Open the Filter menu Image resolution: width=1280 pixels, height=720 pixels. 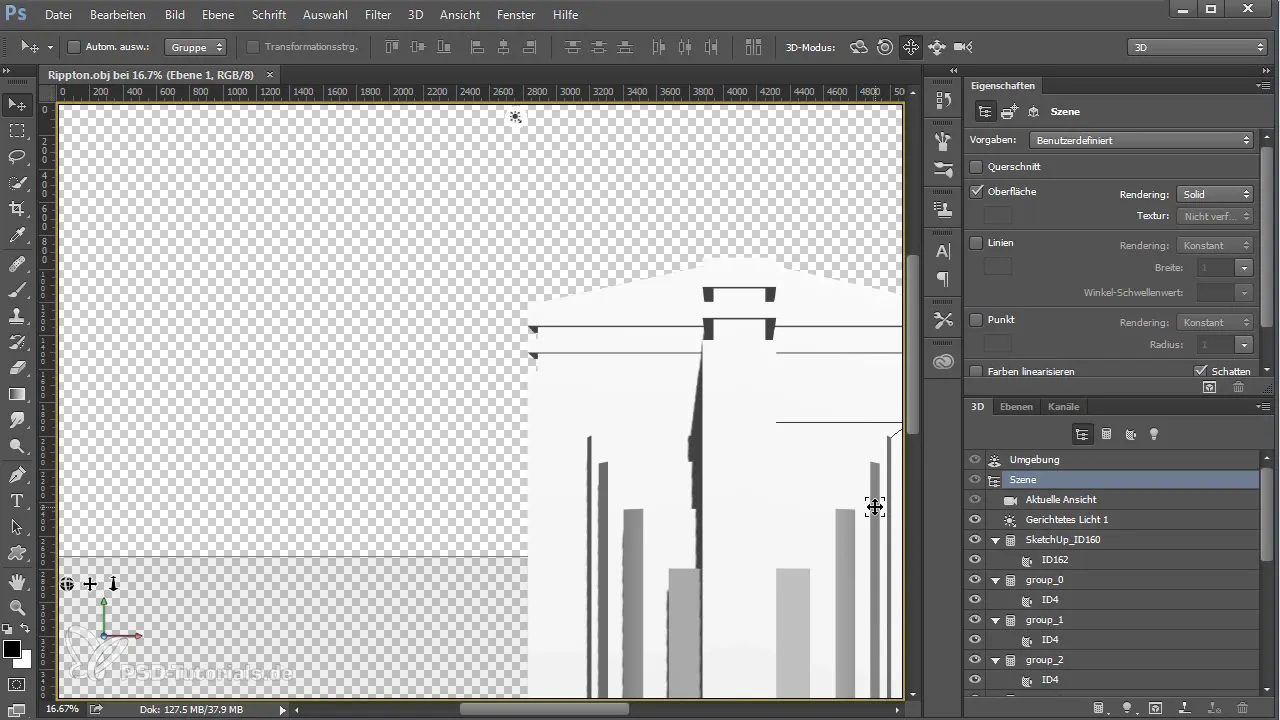tap(378, 15)
